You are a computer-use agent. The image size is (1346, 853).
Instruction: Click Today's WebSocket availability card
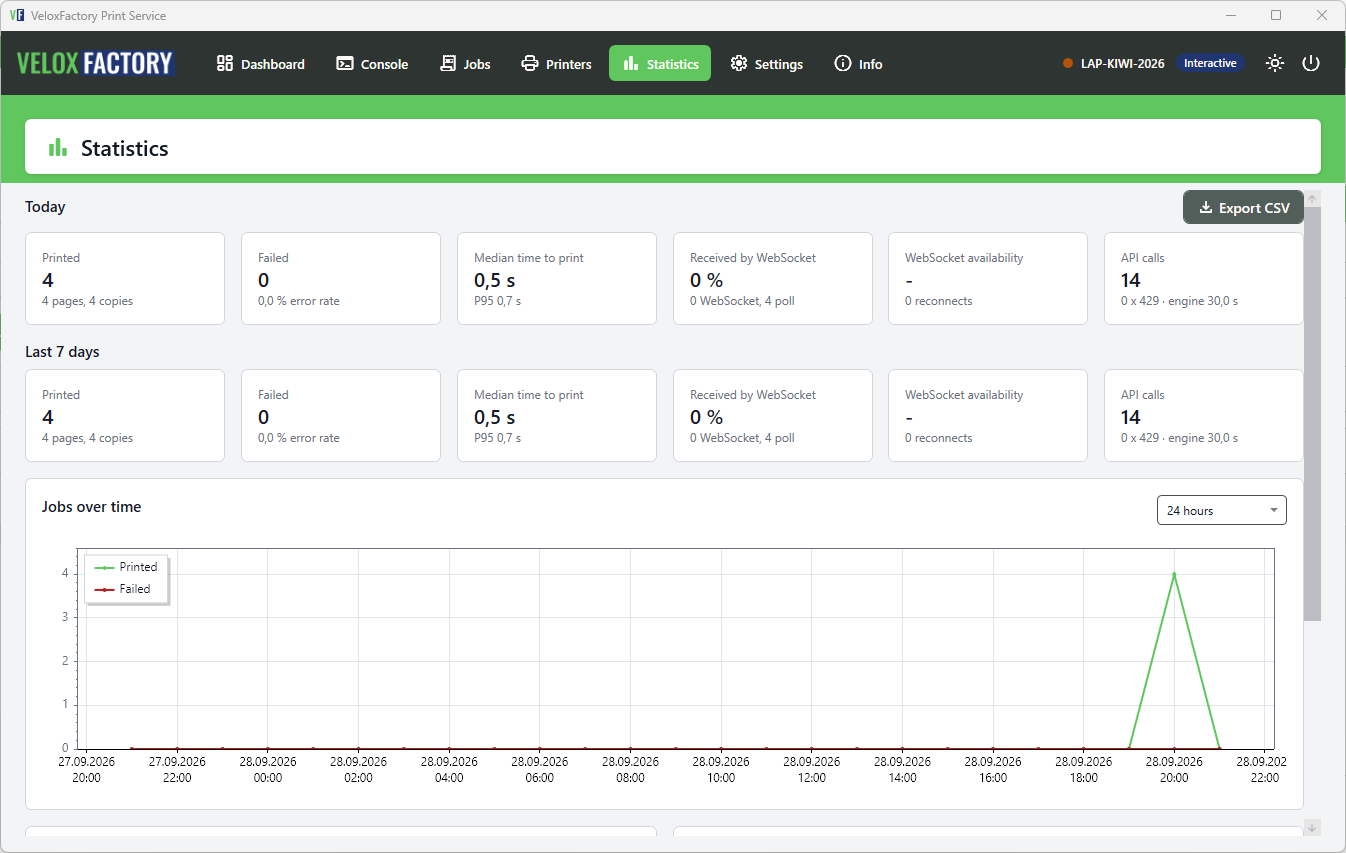click(x=988, y=279)
